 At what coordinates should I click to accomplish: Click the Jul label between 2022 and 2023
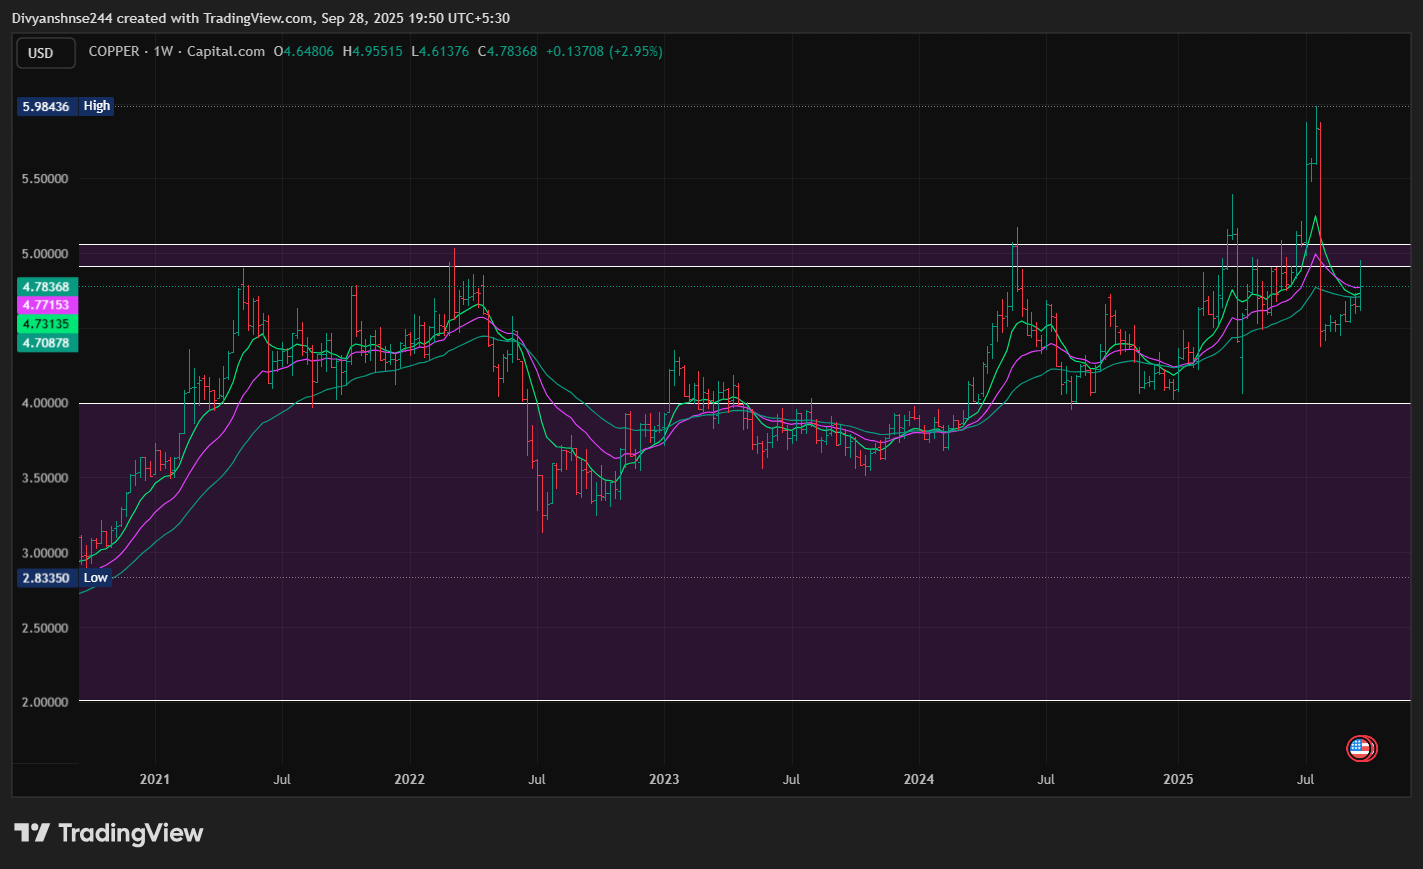coord(537,779)
